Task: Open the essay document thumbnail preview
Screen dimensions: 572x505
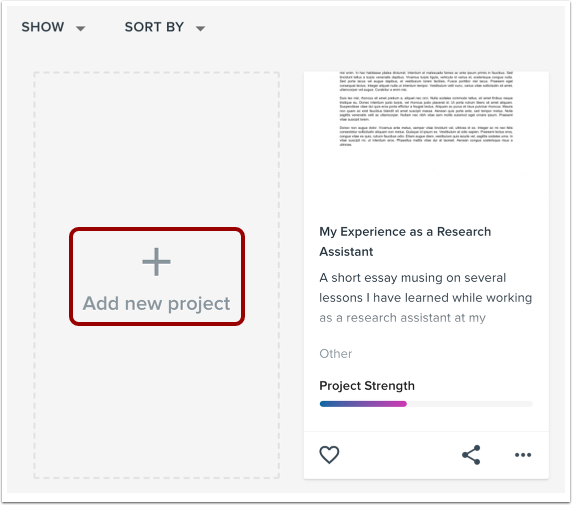Action: point(426,140)
